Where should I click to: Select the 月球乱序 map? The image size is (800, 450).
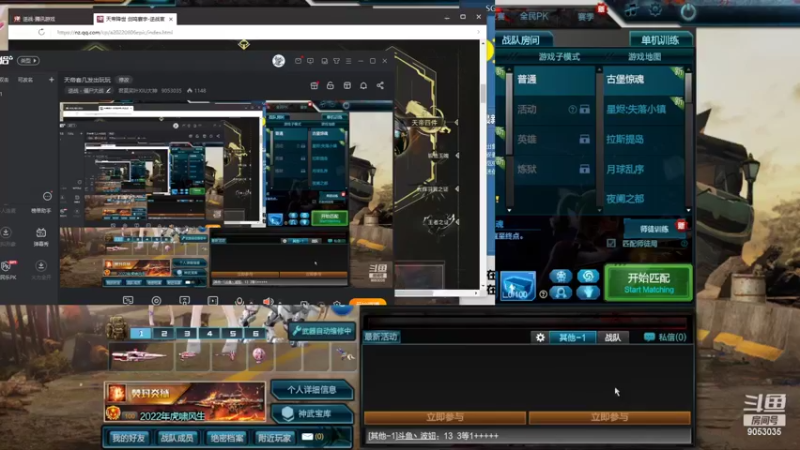click(644, 169)
